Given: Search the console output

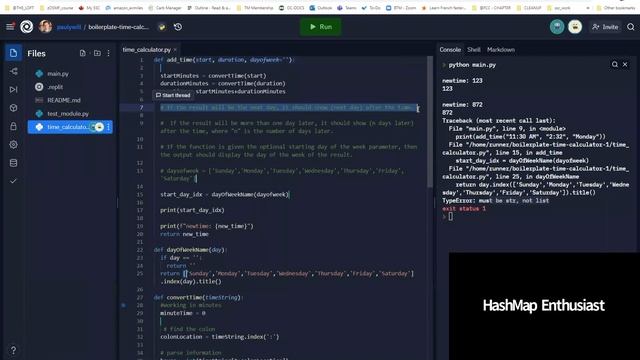Looking at the screenshot, I should 615,64.
